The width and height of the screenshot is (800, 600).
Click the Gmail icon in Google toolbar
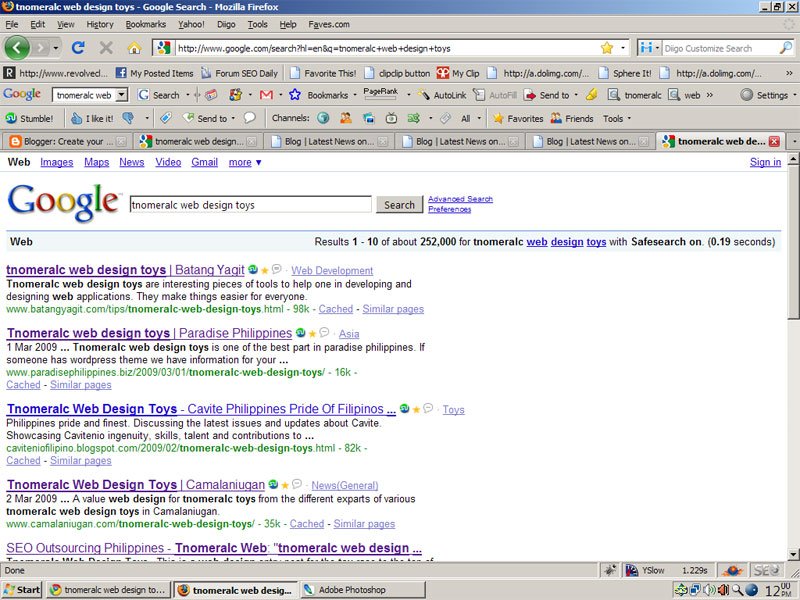pyautogui.click(x=266, y=95)
